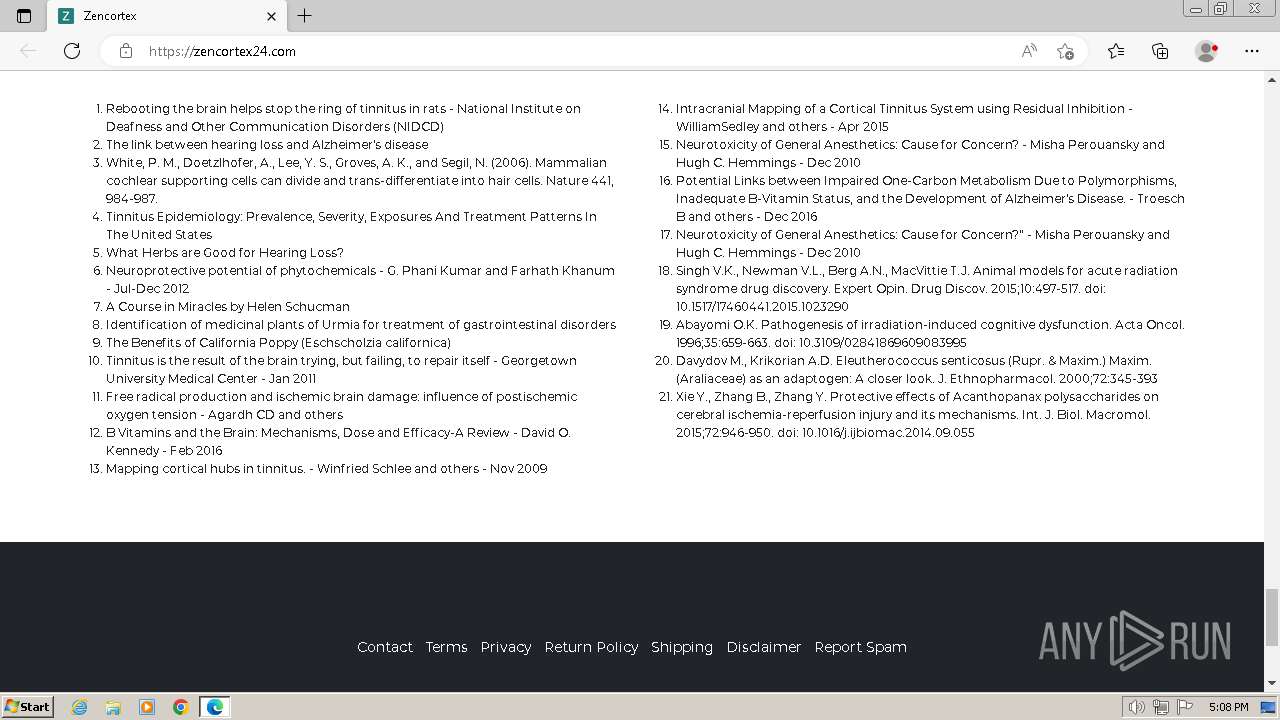The image size is (1280, 720).
Task: Open the Return Policy link
Action: point(591,647)
